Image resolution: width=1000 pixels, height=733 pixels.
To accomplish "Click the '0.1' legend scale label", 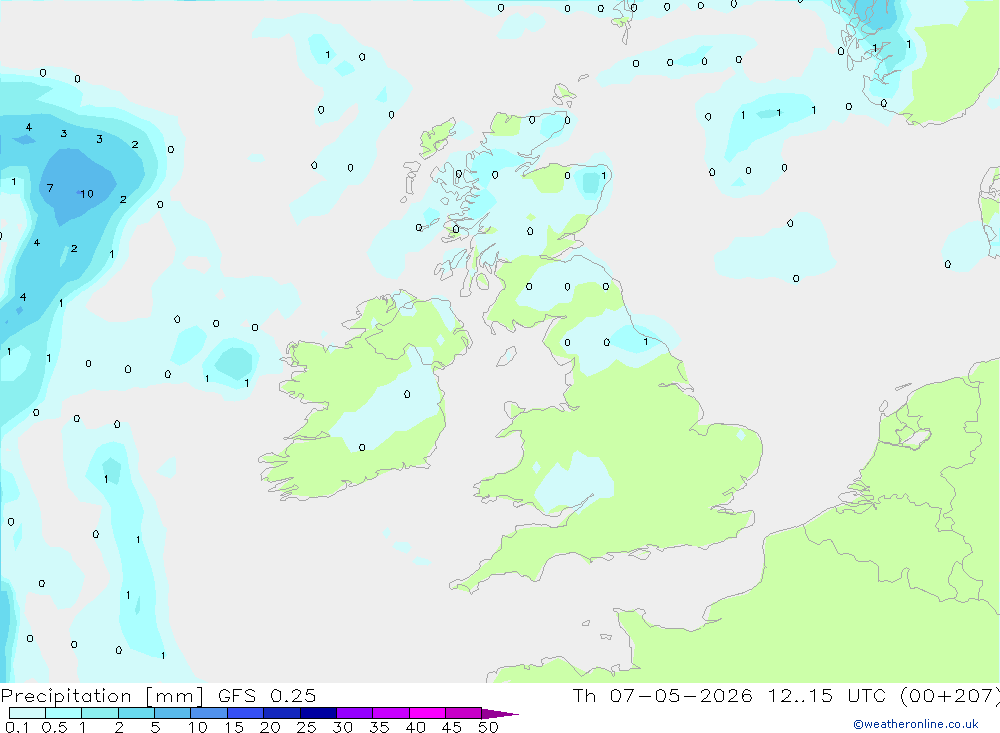I will [x=17, y=727].
